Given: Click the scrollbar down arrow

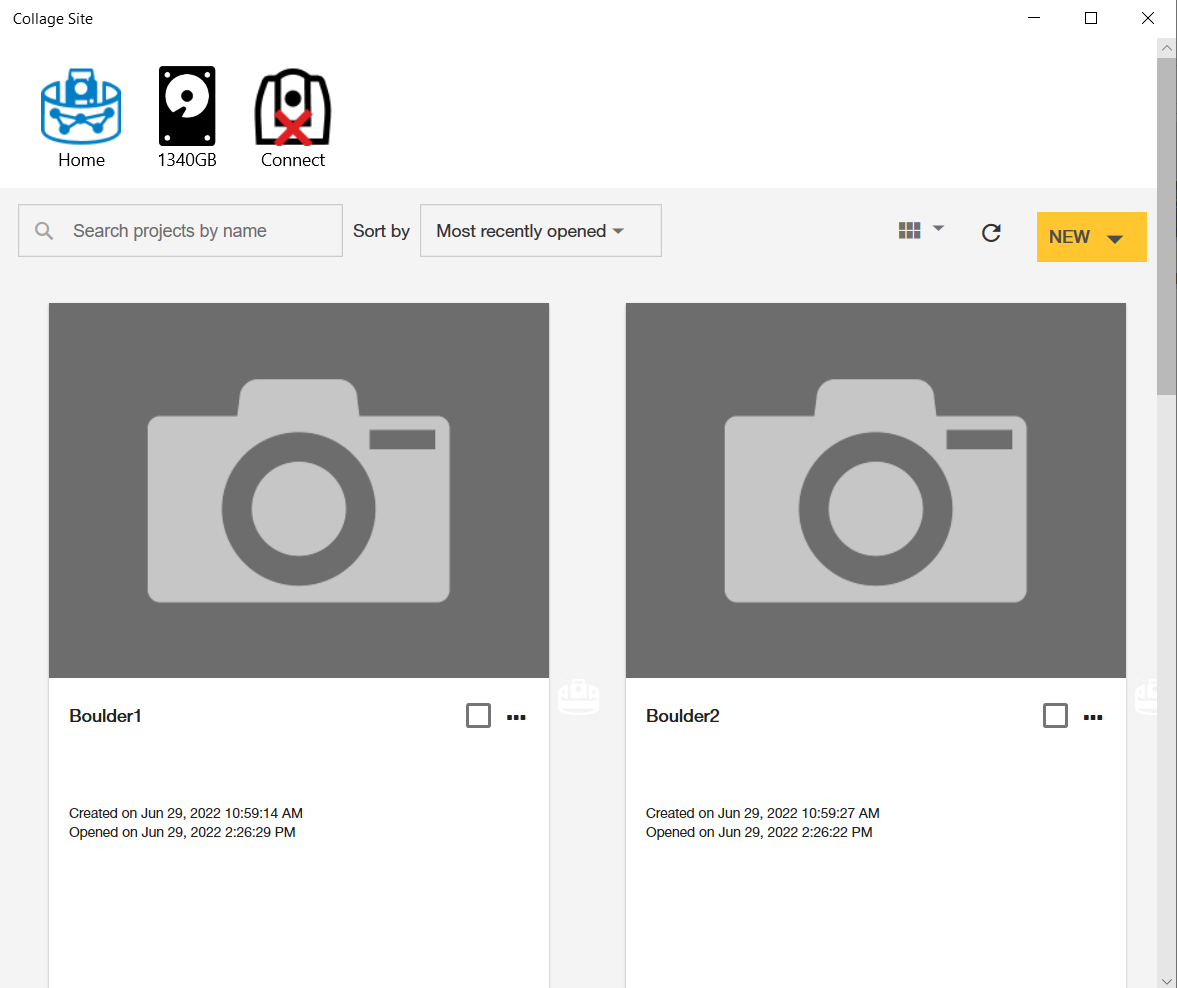Looking at the screenshot, I should click(x=1167, y=979).
